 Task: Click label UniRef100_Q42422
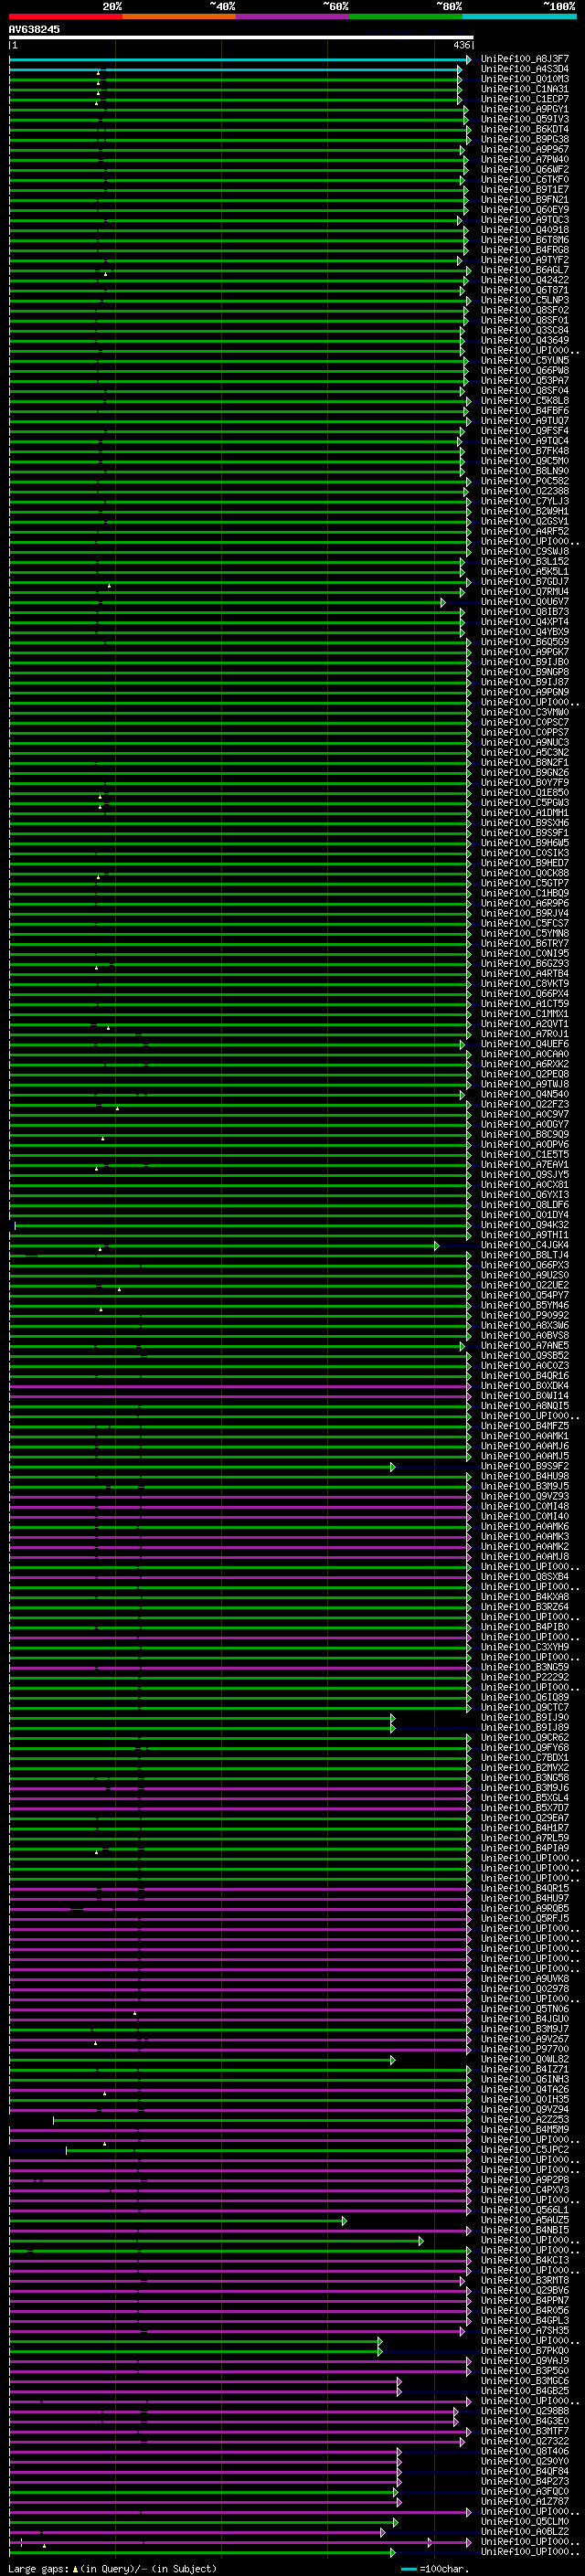(525, 281)
